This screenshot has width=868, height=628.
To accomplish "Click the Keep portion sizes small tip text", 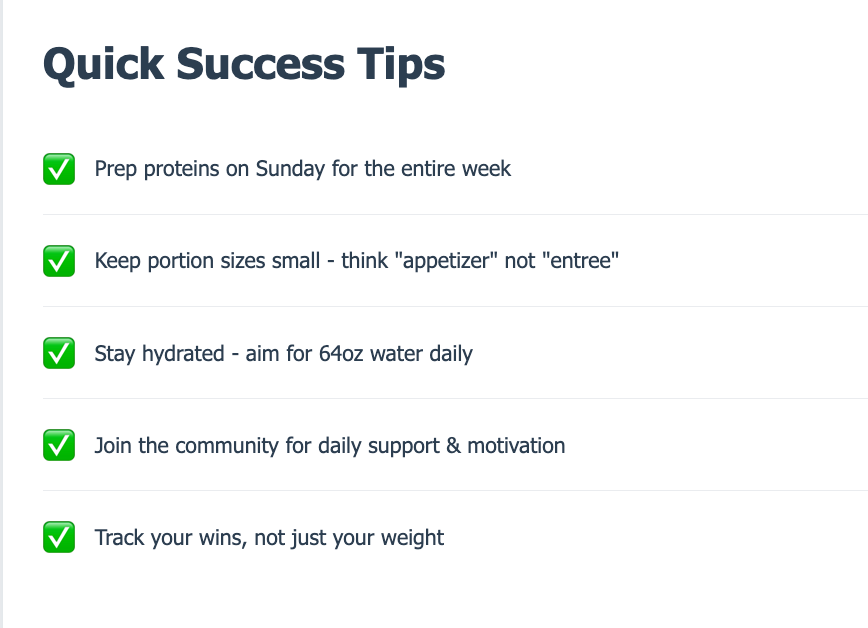I will pos(356,261).
